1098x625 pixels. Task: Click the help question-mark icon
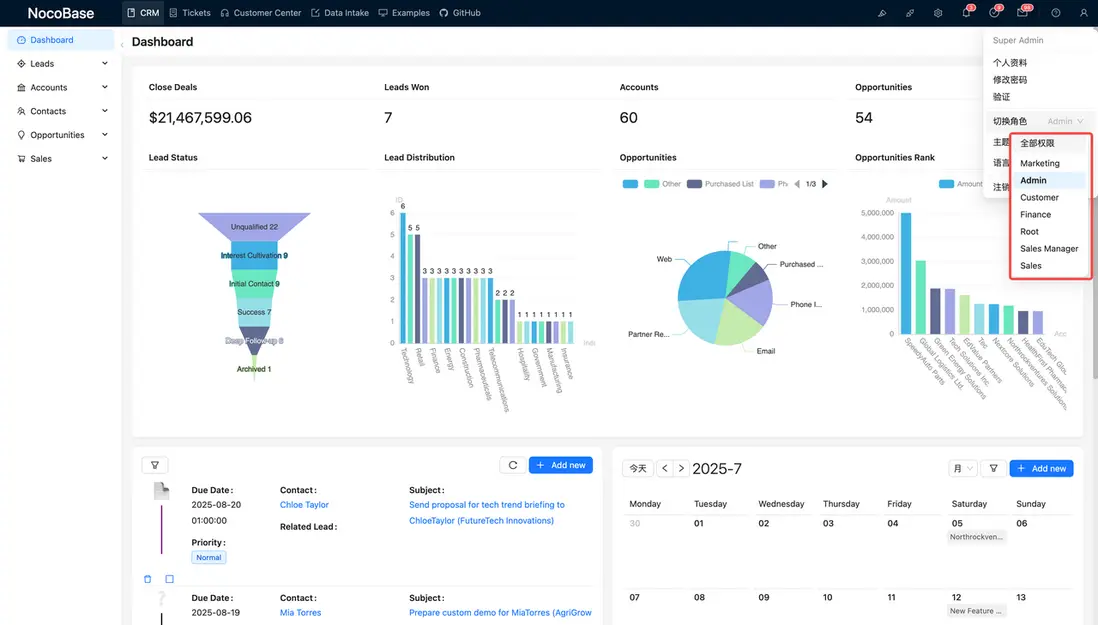pyautogui.click(x=1054, y=13)
